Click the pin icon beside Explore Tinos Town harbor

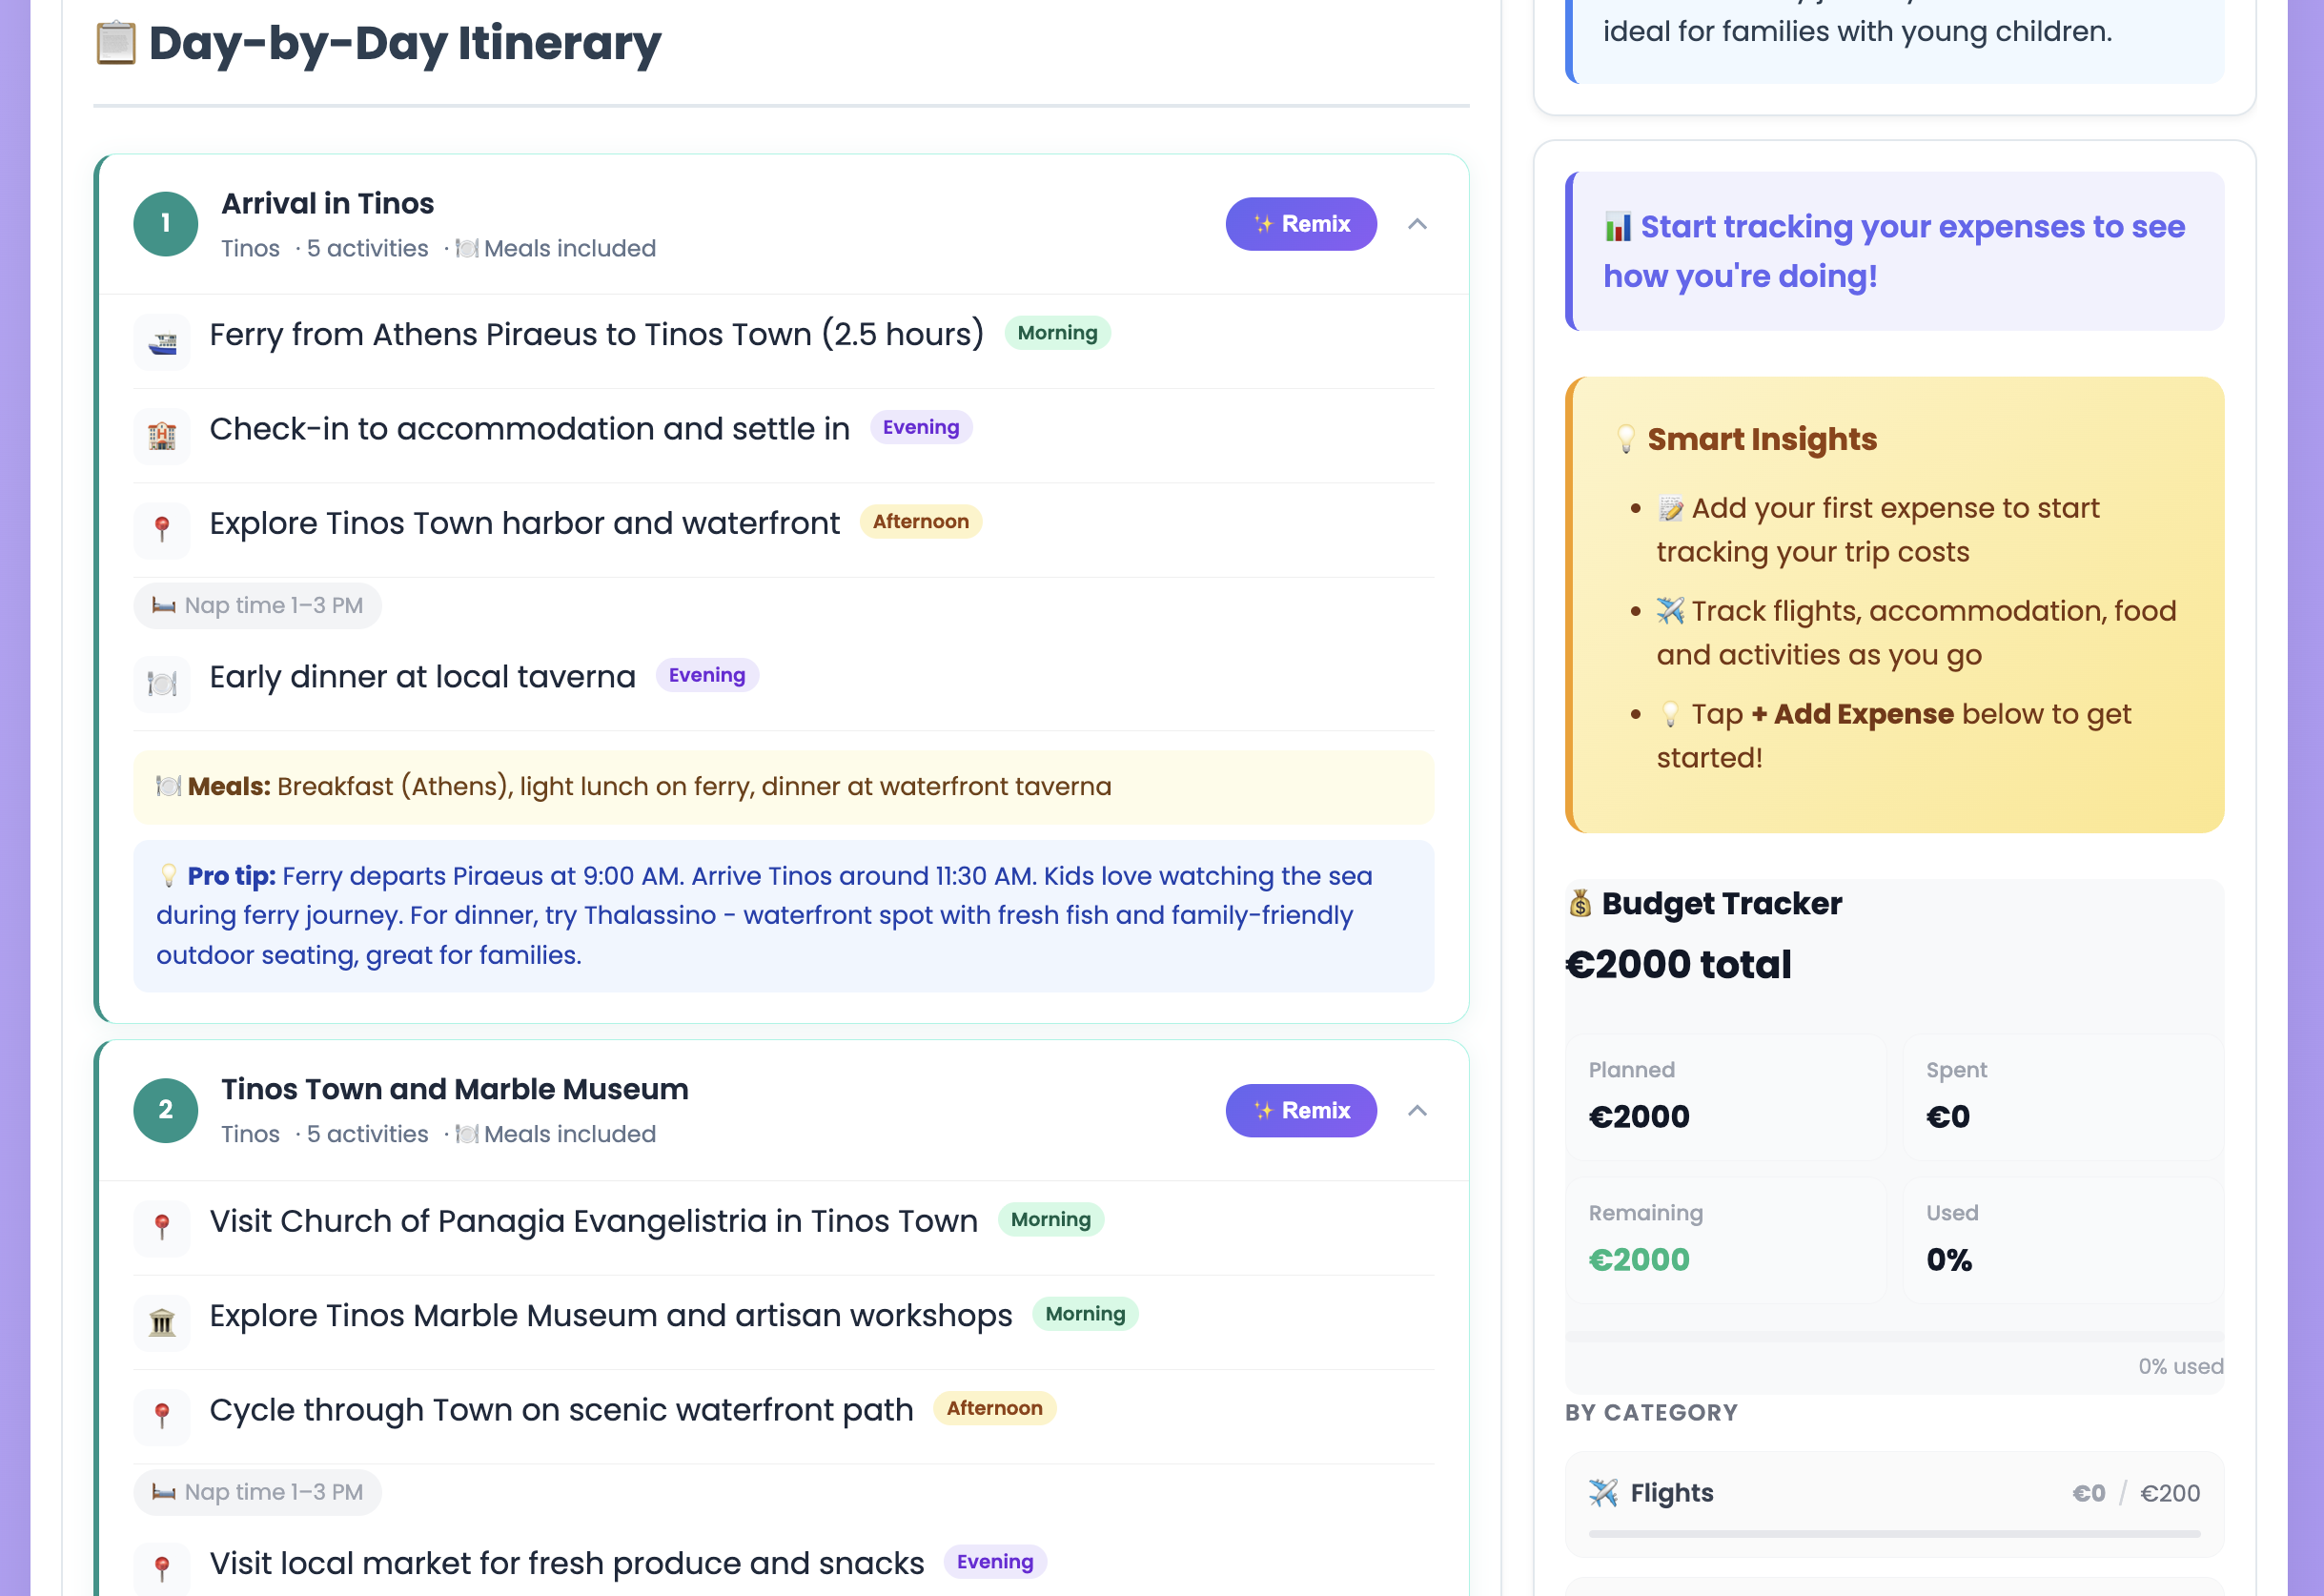point(162,531)
